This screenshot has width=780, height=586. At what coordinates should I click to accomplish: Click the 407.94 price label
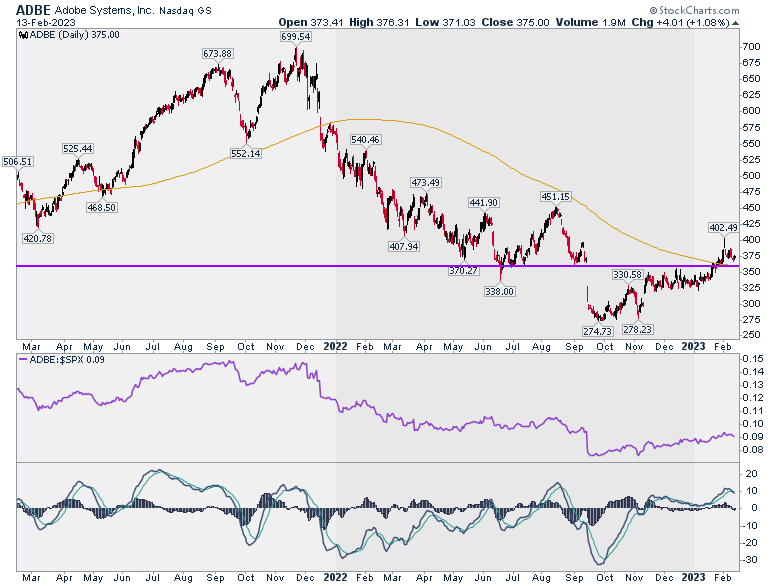point(404,246)
